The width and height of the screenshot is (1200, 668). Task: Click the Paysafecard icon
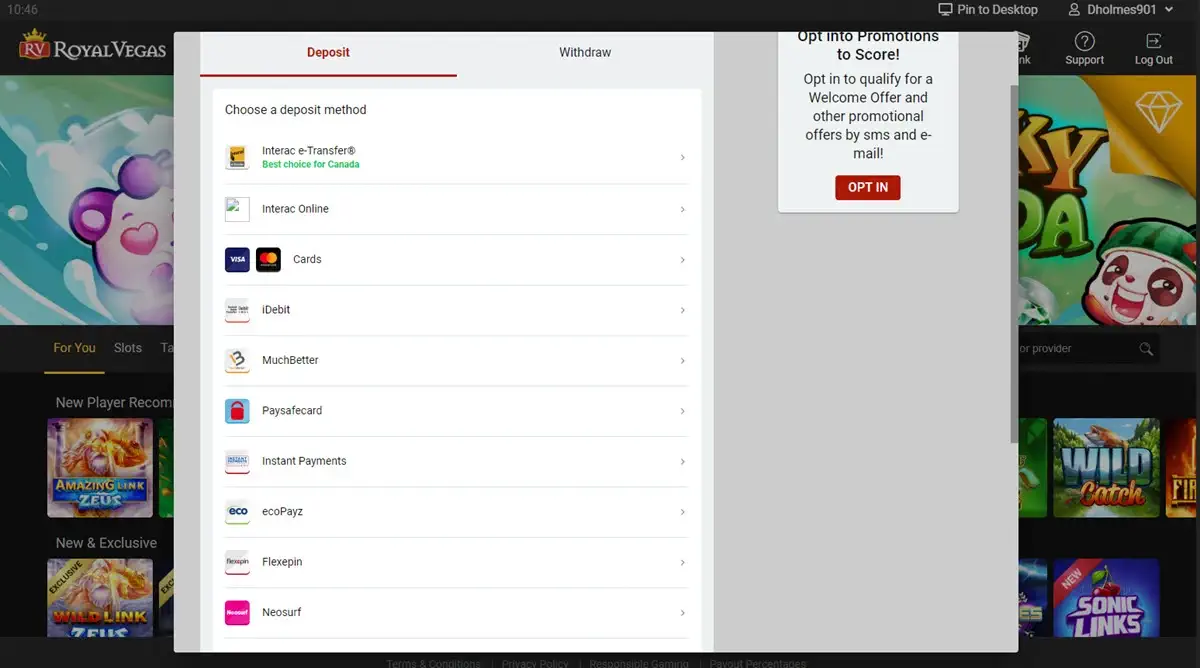tap(237, 410)
